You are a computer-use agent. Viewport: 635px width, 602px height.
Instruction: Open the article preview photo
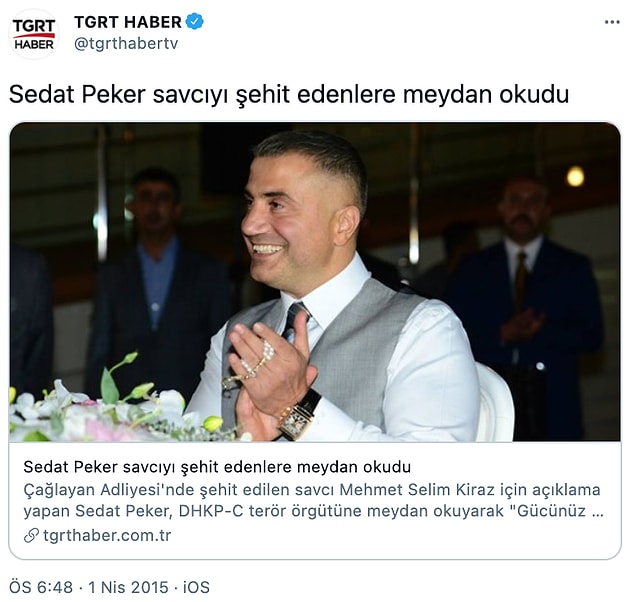315,282
